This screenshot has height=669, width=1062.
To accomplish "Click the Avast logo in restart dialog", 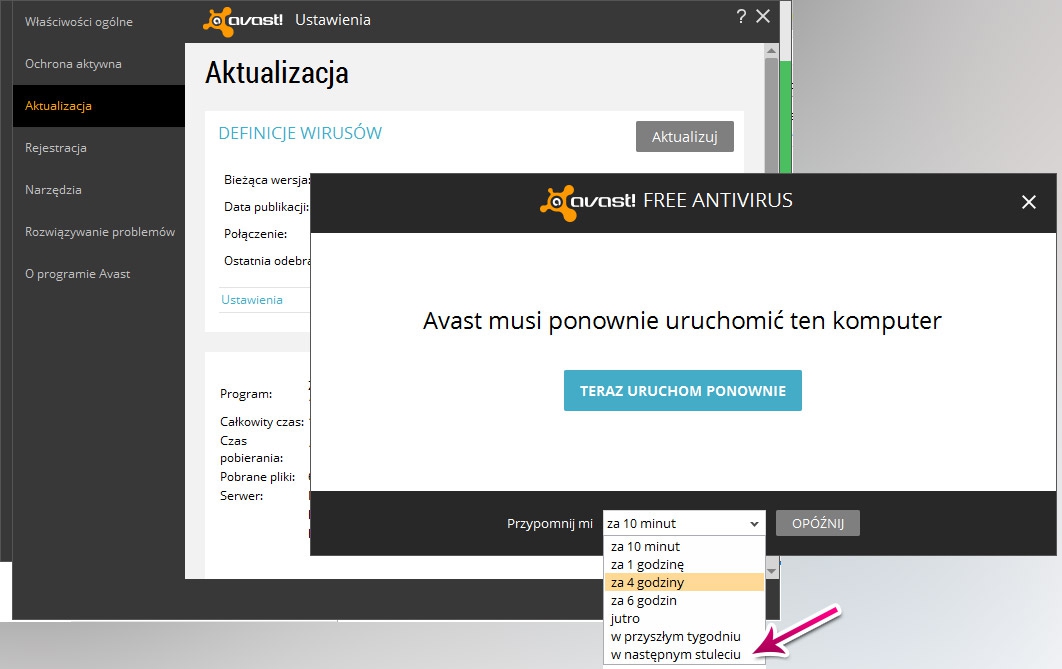I will point(587,201).
